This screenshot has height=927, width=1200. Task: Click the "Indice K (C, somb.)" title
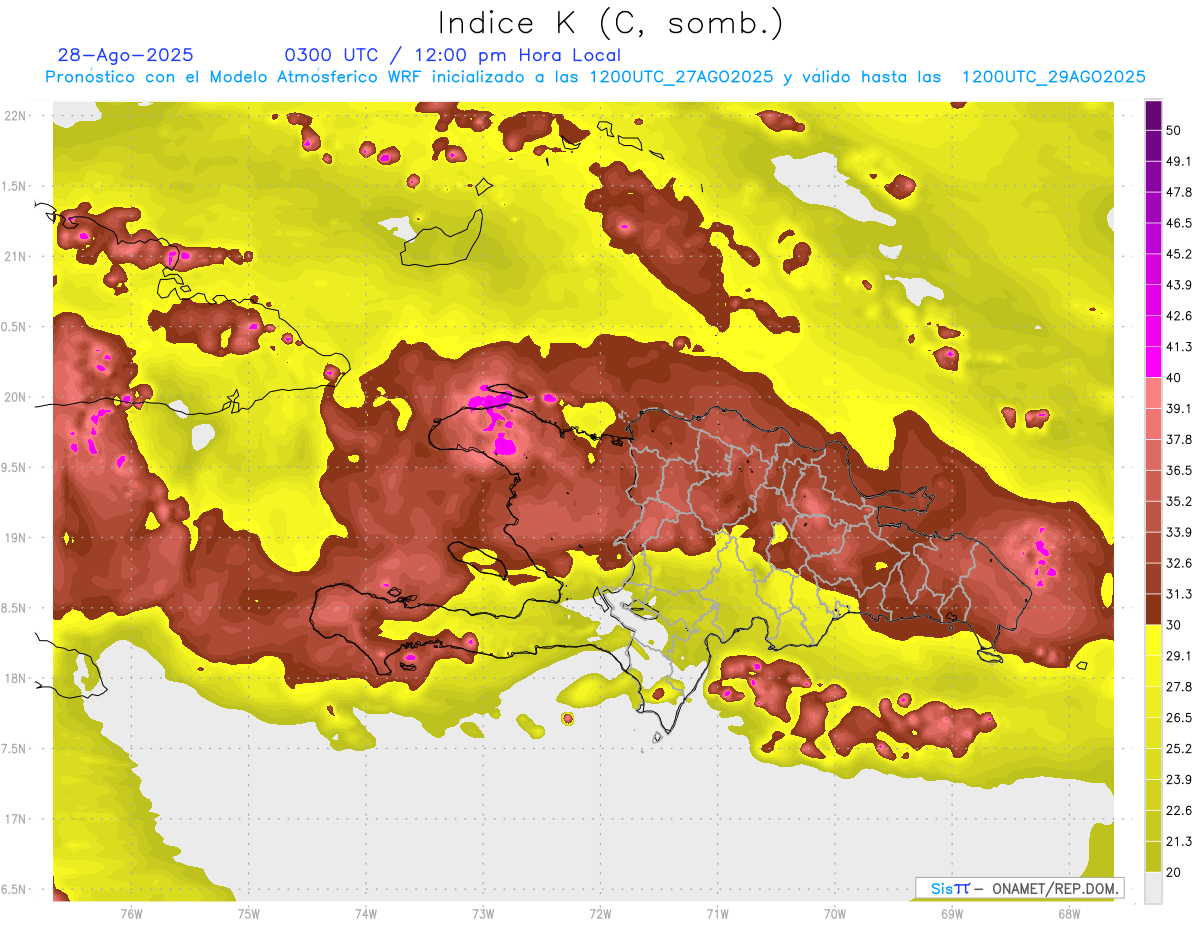click(x=610, y=22)
